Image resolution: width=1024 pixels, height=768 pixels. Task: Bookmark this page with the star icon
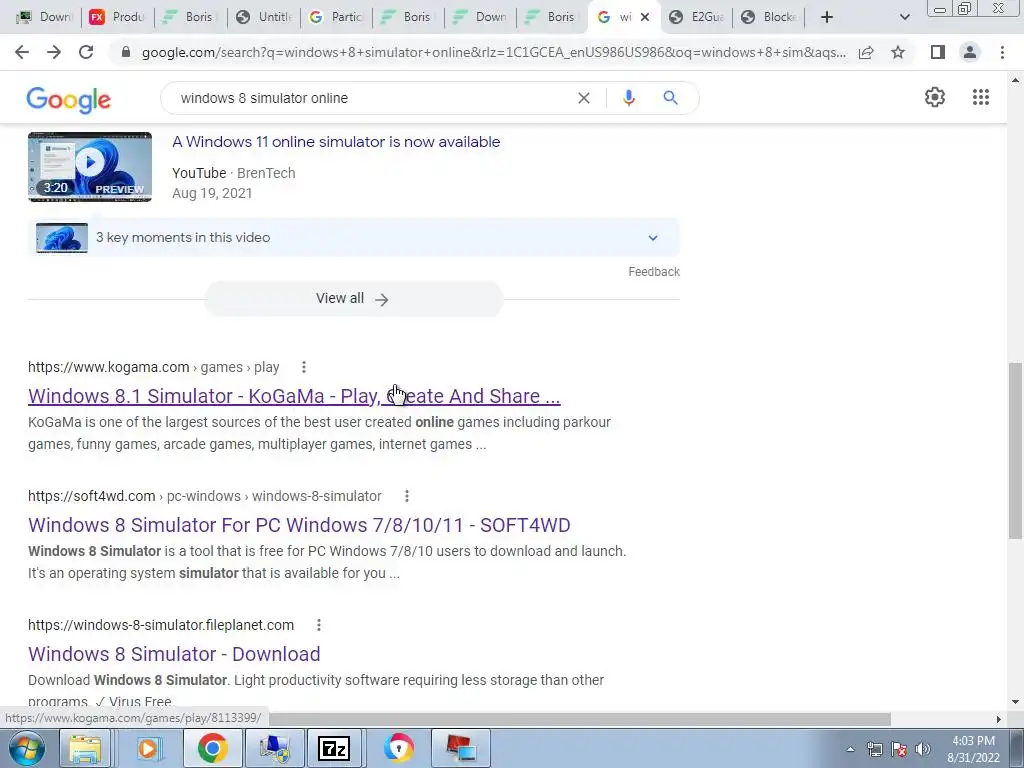[x=898, y=52]
